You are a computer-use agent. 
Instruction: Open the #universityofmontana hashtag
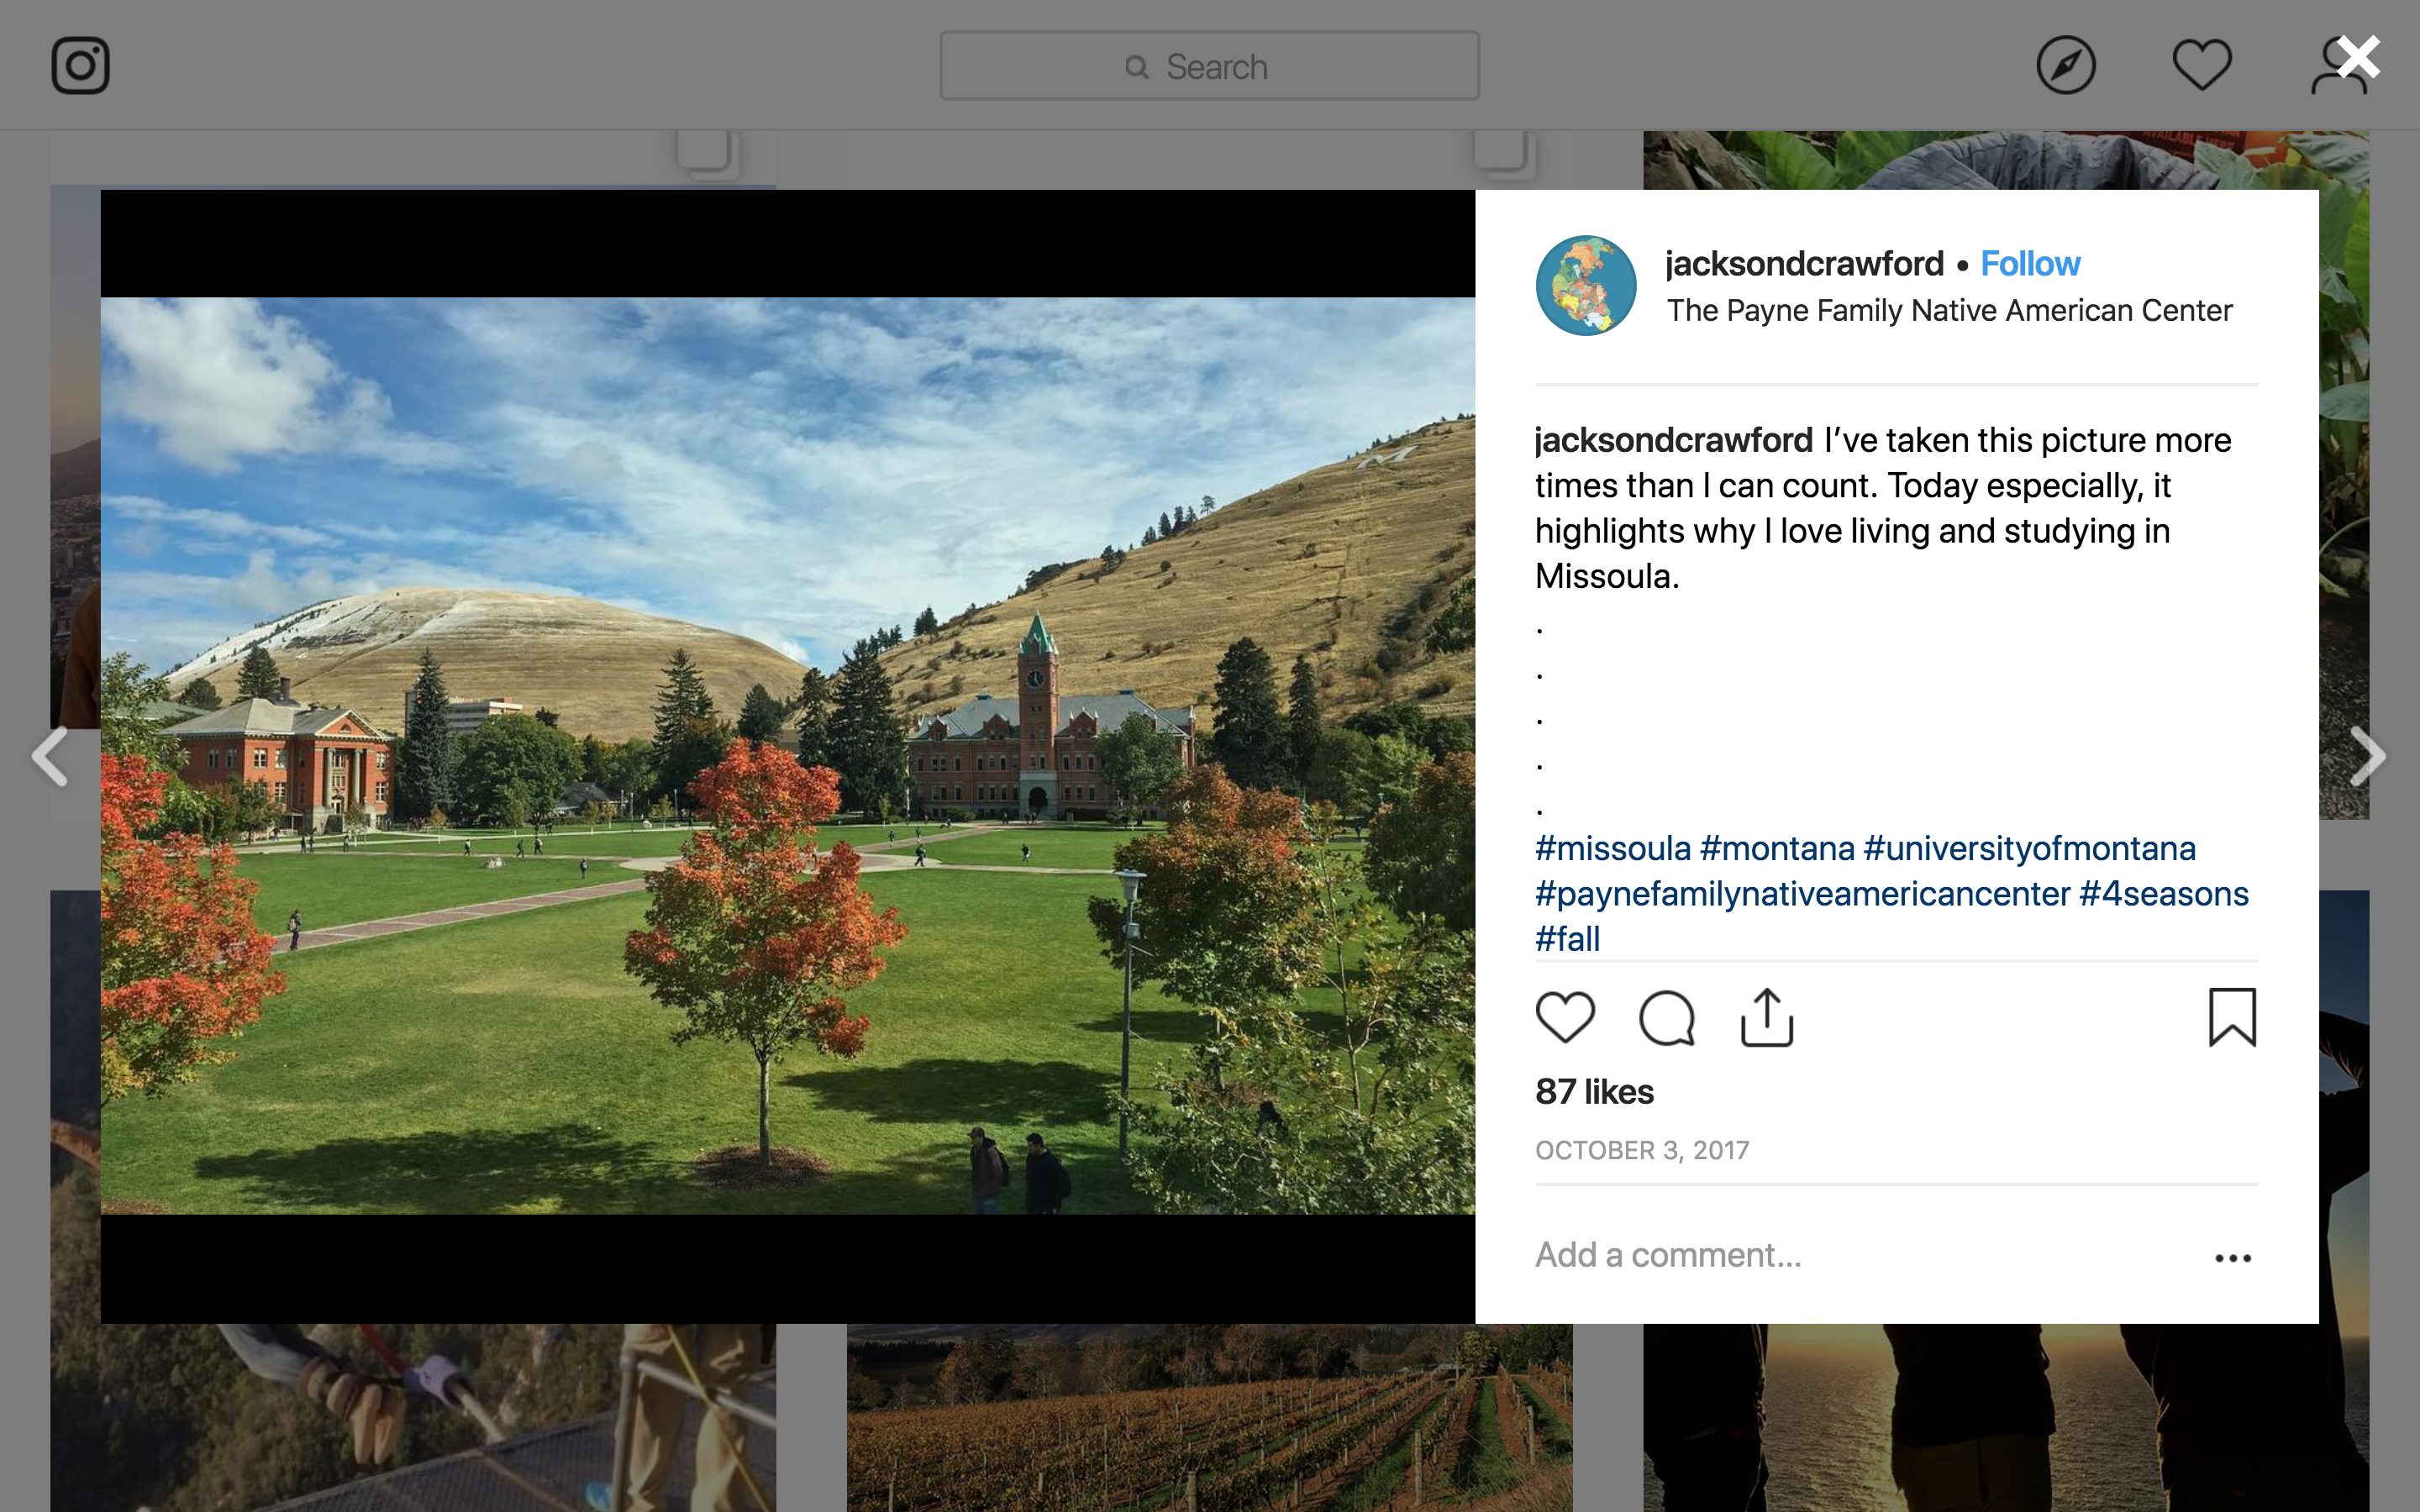(x=2030, y=849)
